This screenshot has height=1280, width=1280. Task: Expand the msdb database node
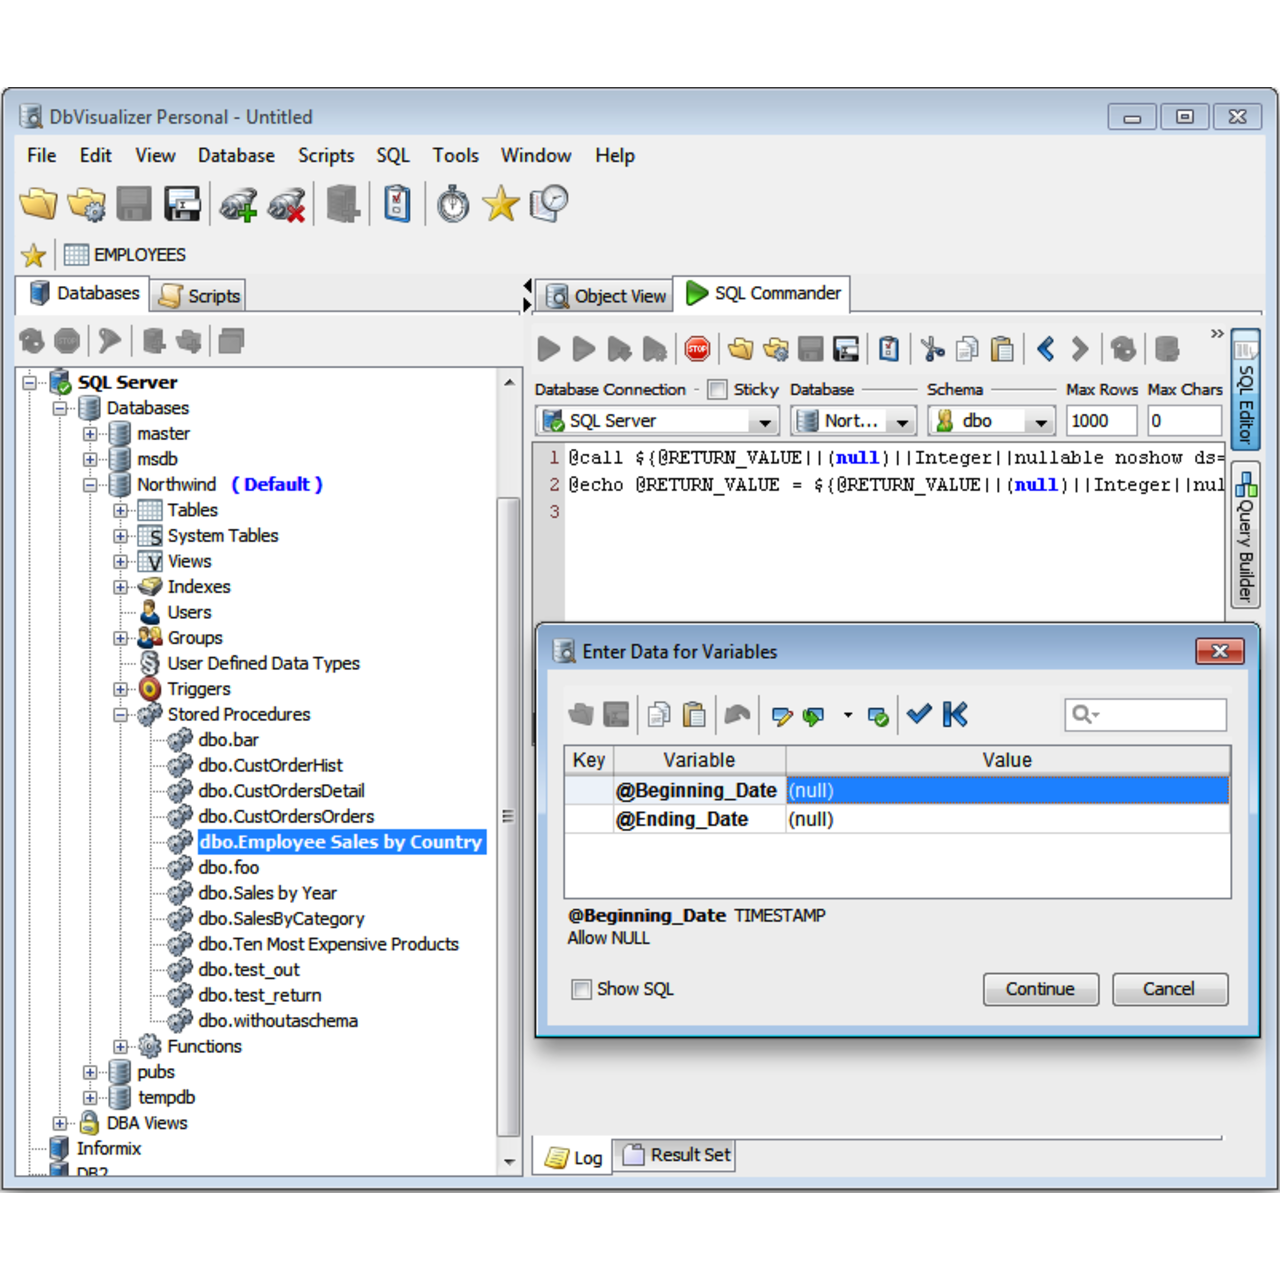pyautogui.click(x=90, y=460)
